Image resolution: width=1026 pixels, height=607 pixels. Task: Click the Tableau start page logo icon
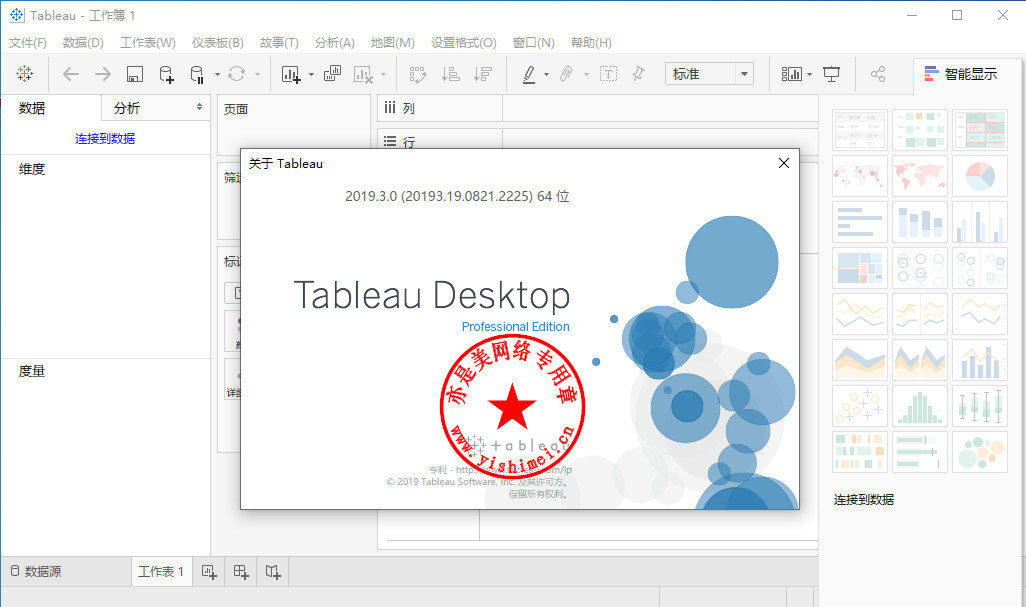(24, 74)
